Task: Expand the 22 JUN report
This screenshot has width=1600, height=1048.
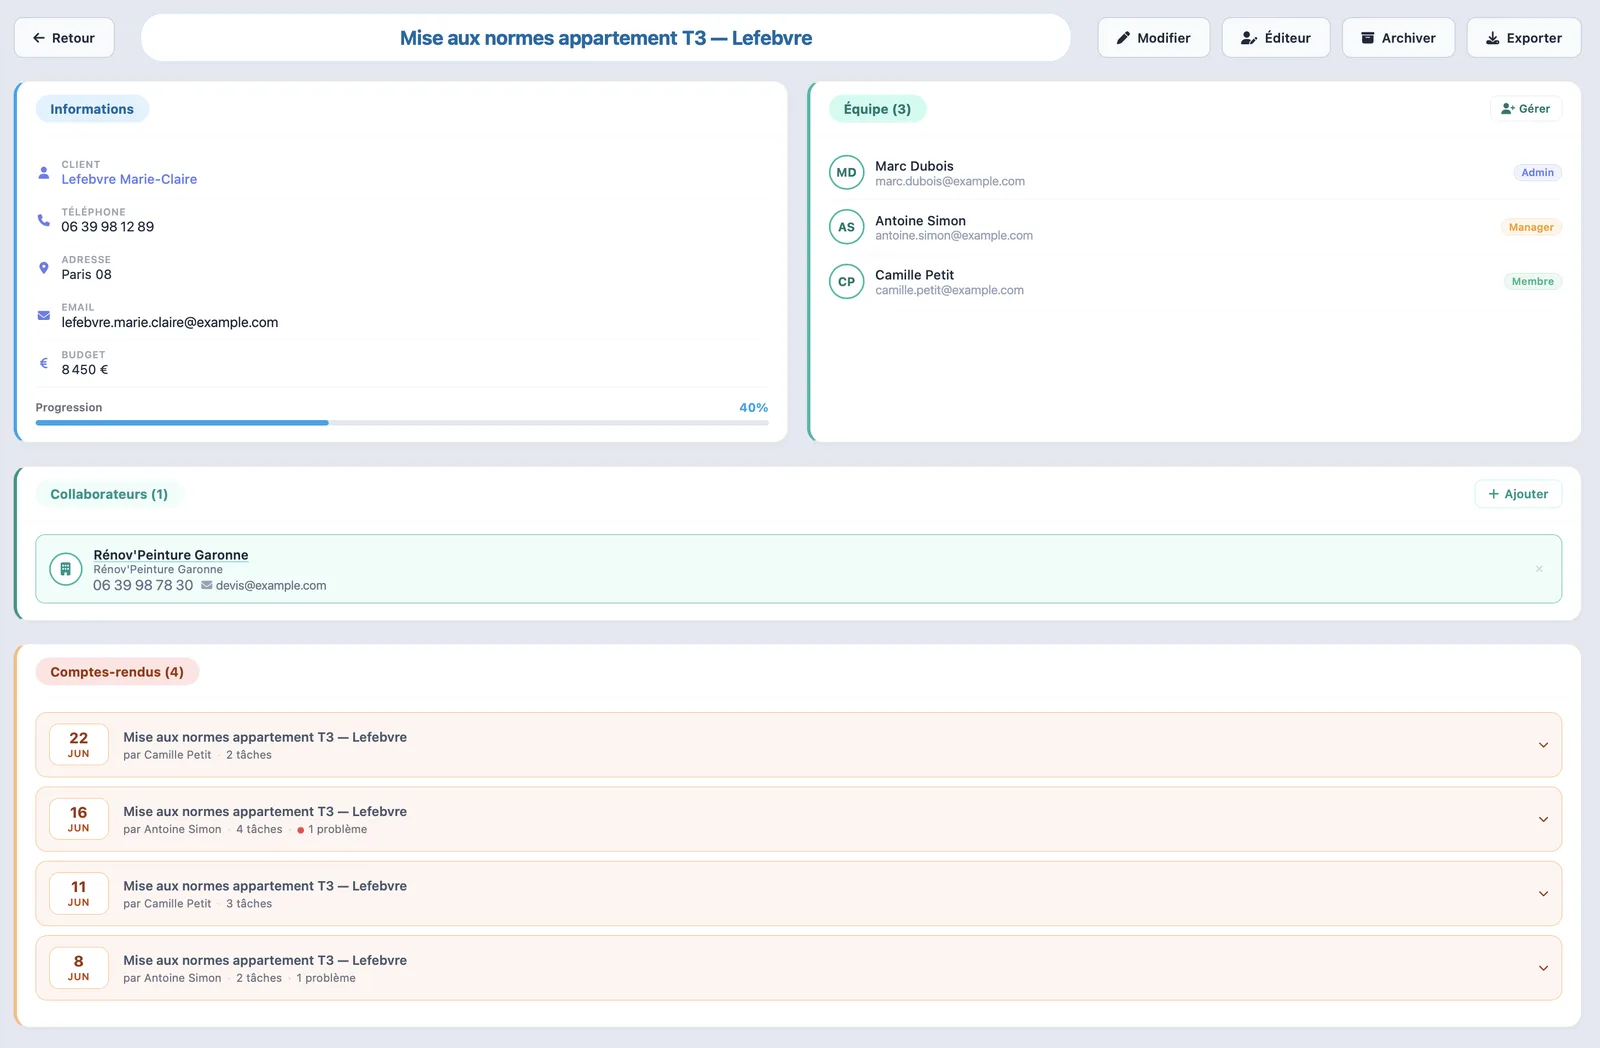Action: [x=1543, y=745]
